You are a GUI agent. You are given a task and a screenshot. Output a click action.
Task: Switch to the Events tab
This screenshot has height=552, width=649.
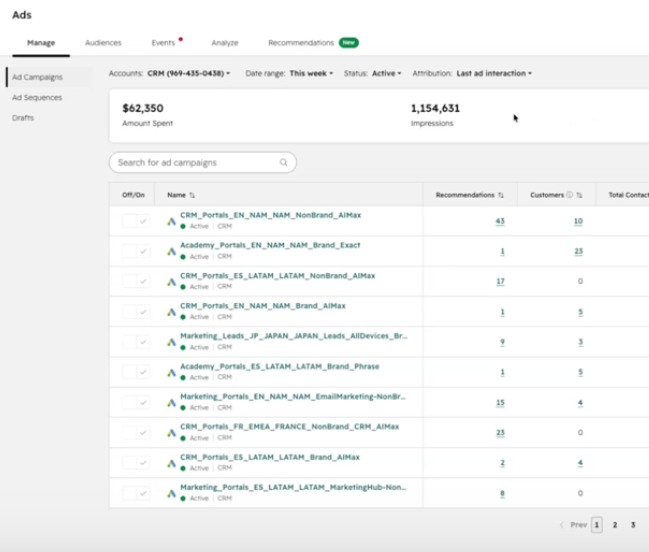pyautogui.click(x=163, y=43)
